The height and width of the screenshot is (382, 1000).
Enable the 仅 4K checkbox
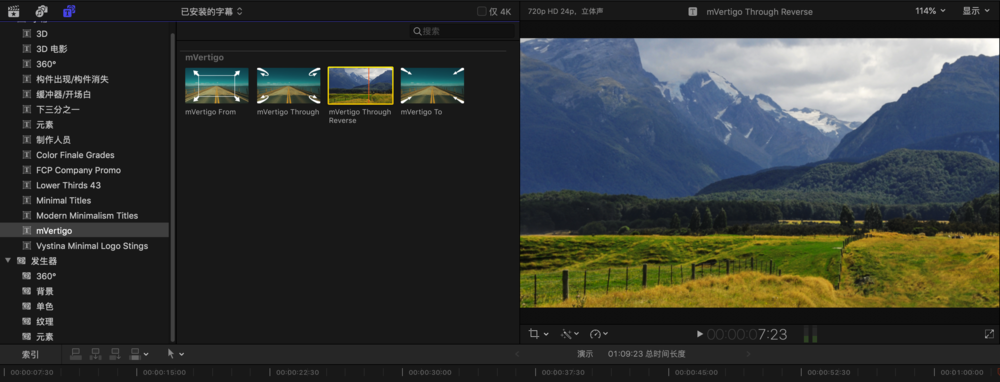[482, 11]
